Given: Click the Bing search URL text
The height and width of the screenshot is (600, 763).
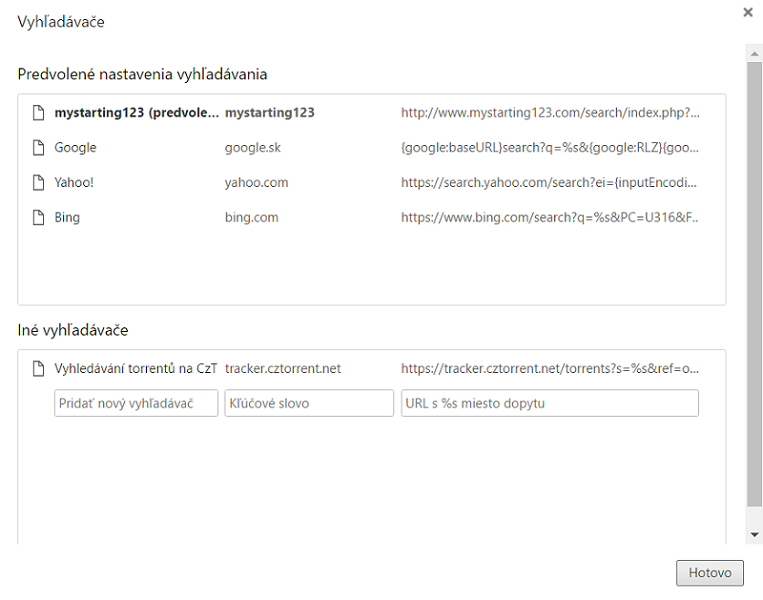Looking at the screenshot, I should click(x=550, y=218).
